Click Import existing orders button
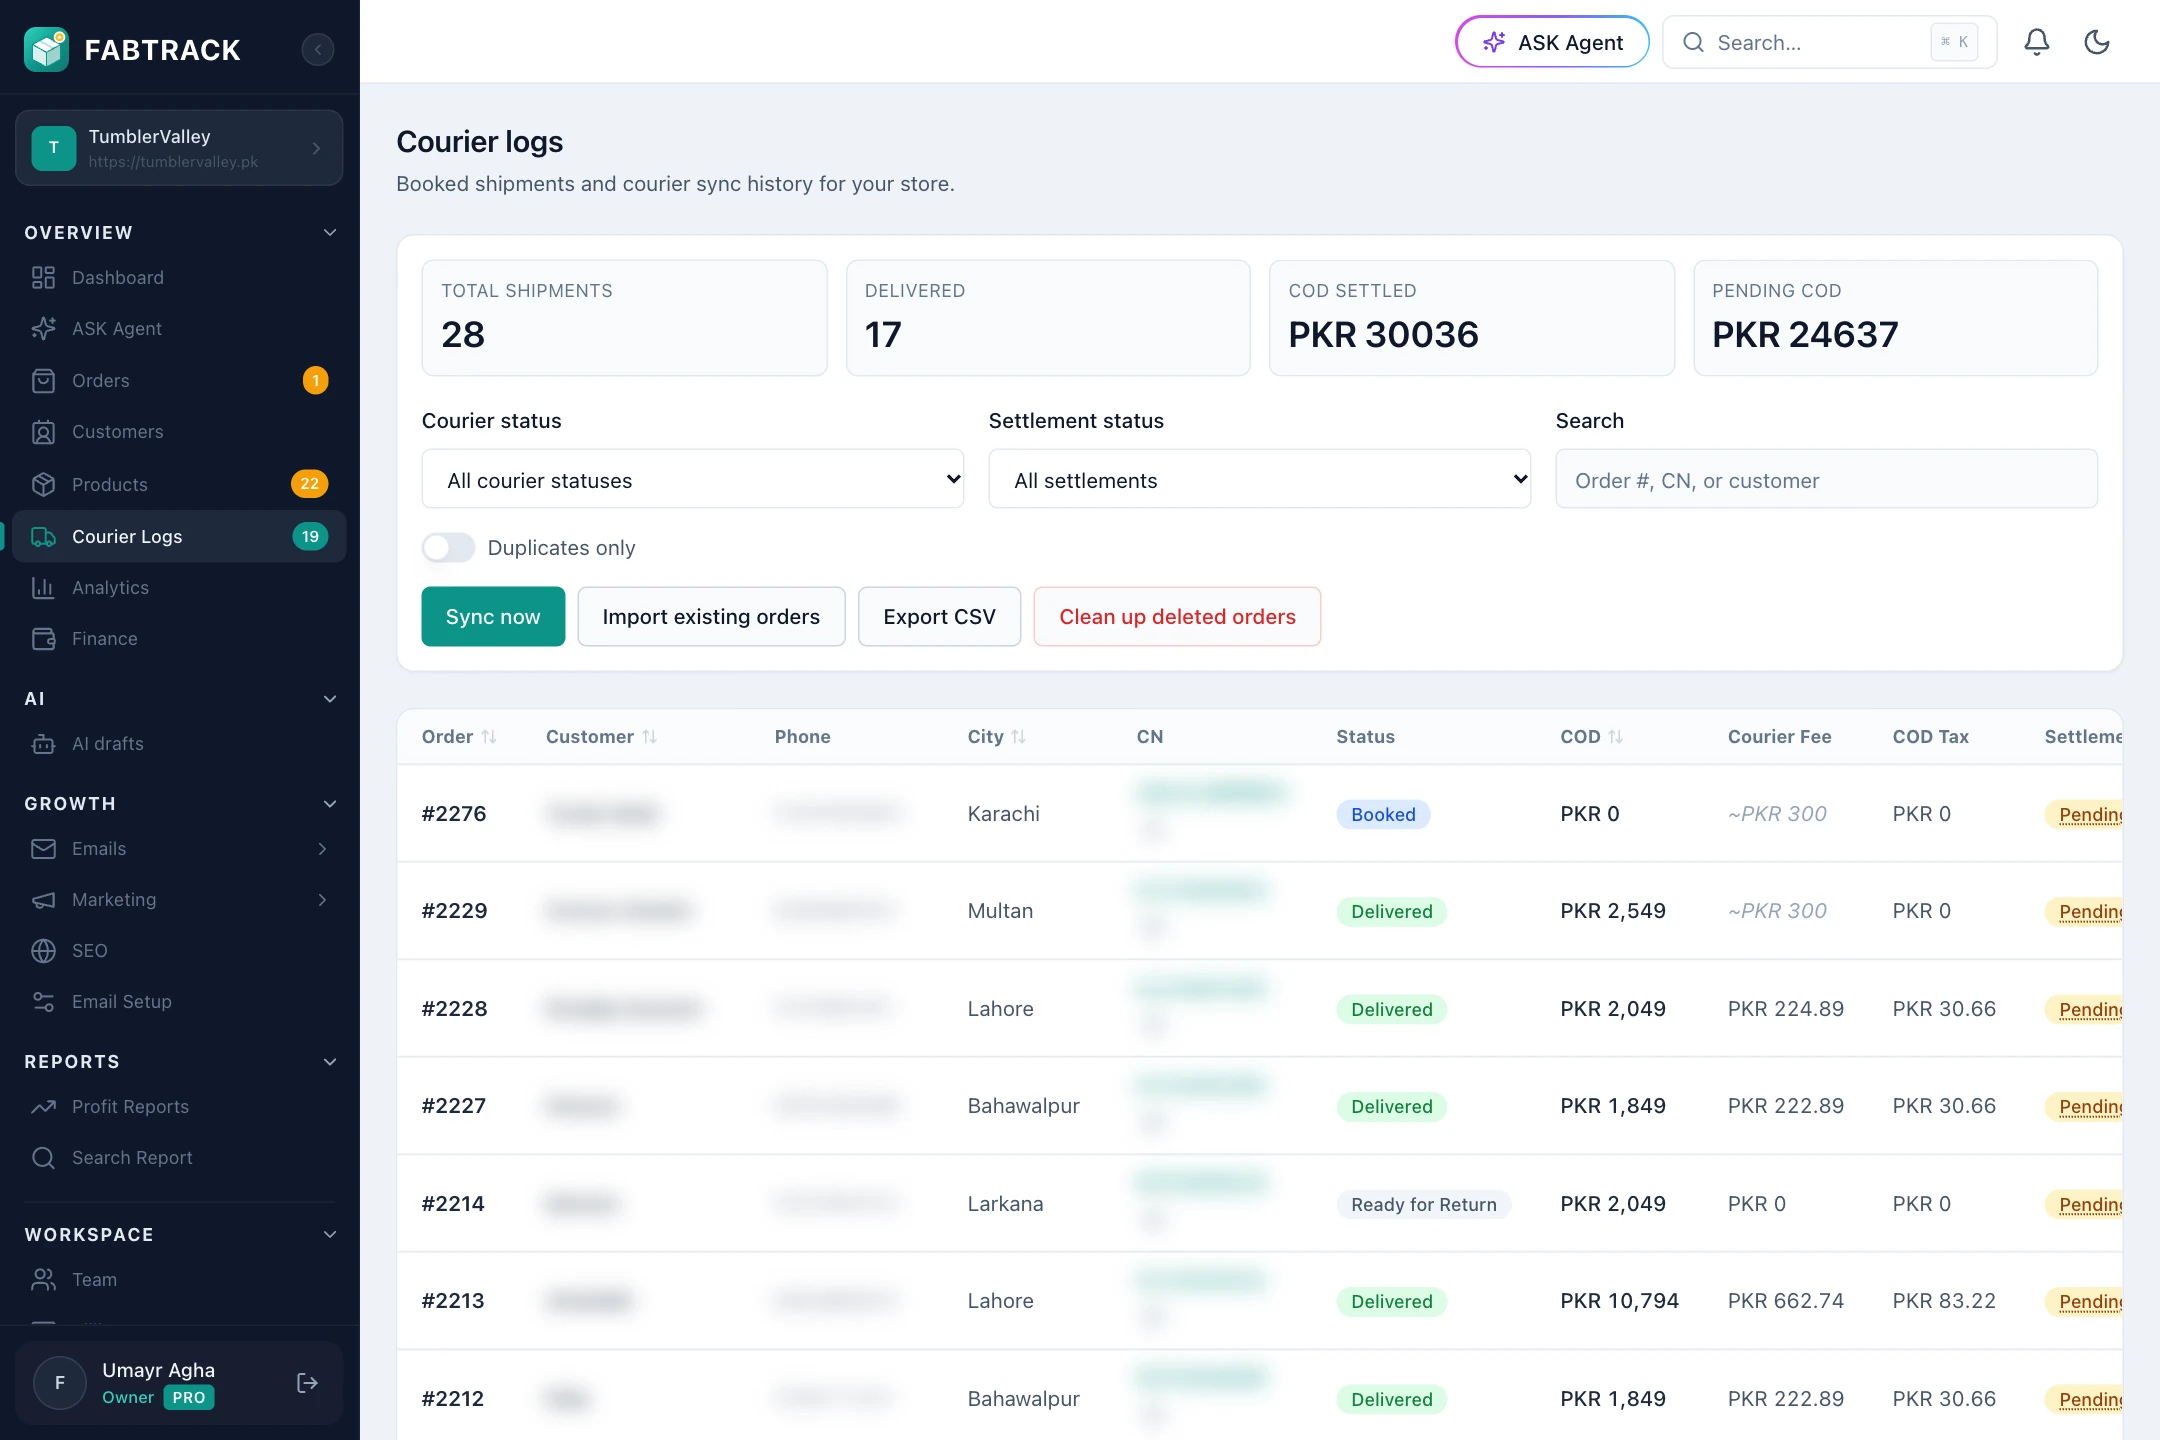This screenshot has height=1440, width=2160. pyautogui.click(x=711, y=617)
